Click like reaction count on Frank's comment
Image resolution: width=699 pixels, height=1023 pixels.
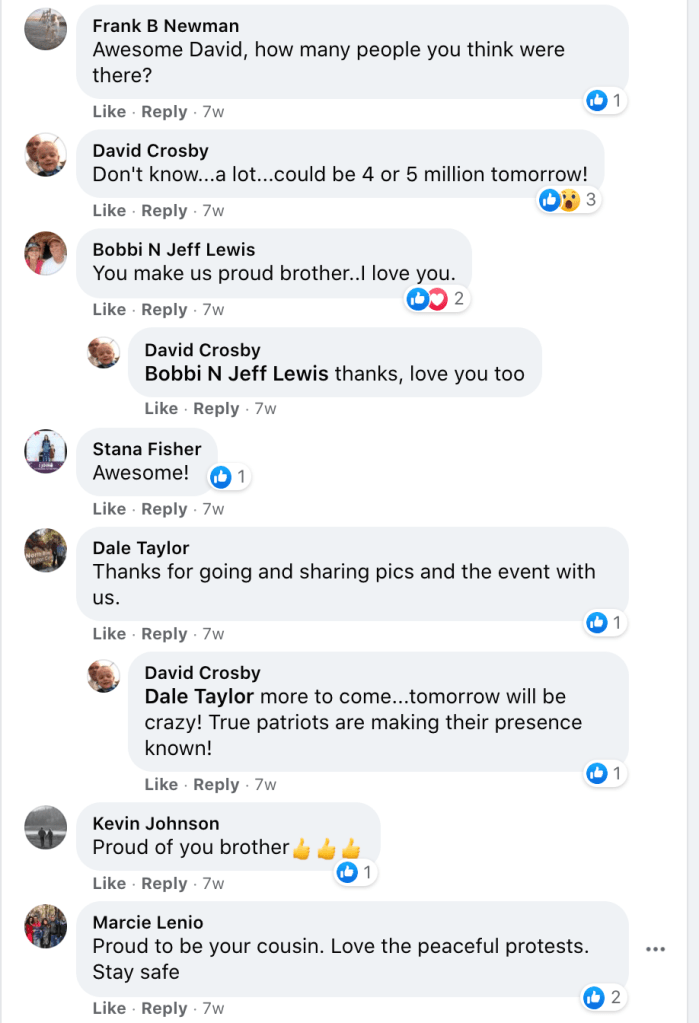(x=605, y=100)
